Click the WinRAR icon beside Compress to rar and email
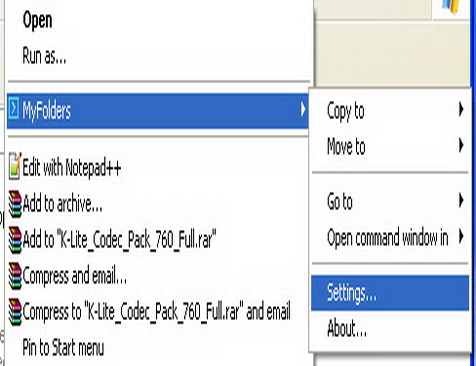 [15, 312]
